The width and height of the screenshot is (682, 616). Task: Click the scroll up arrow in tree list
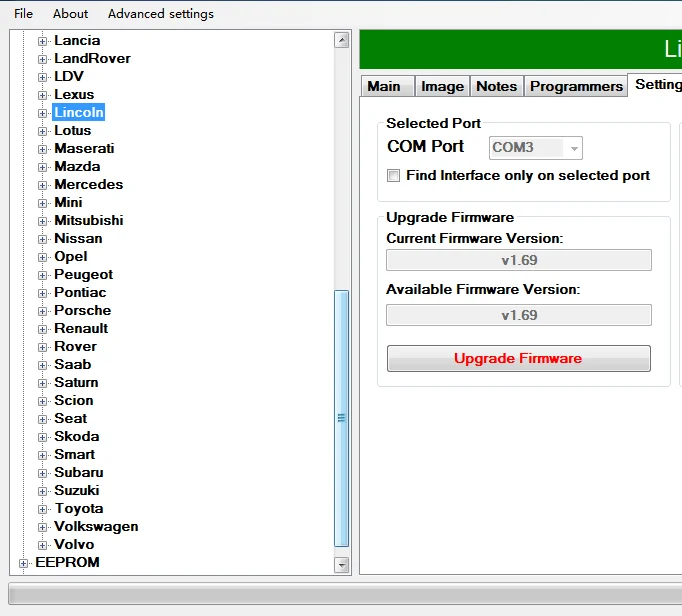click(342, 40)
